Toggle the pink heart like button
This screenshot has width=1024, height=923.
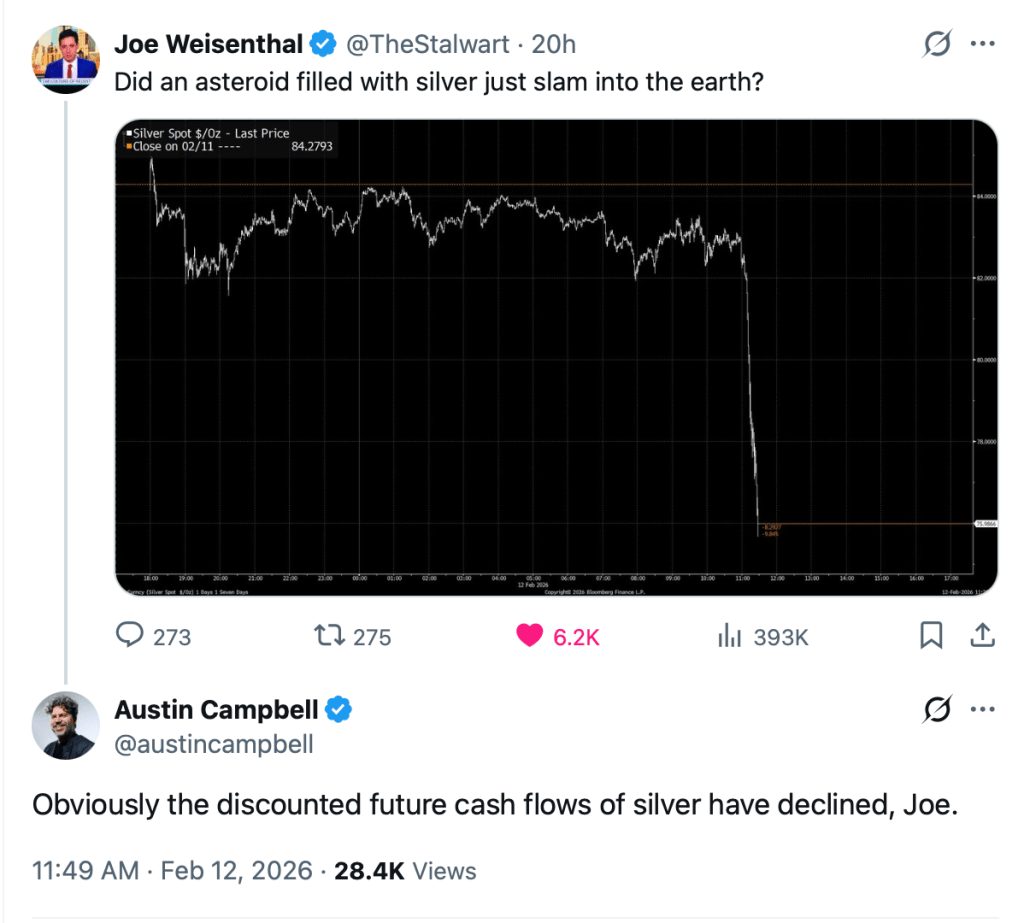tap(532, 636)
